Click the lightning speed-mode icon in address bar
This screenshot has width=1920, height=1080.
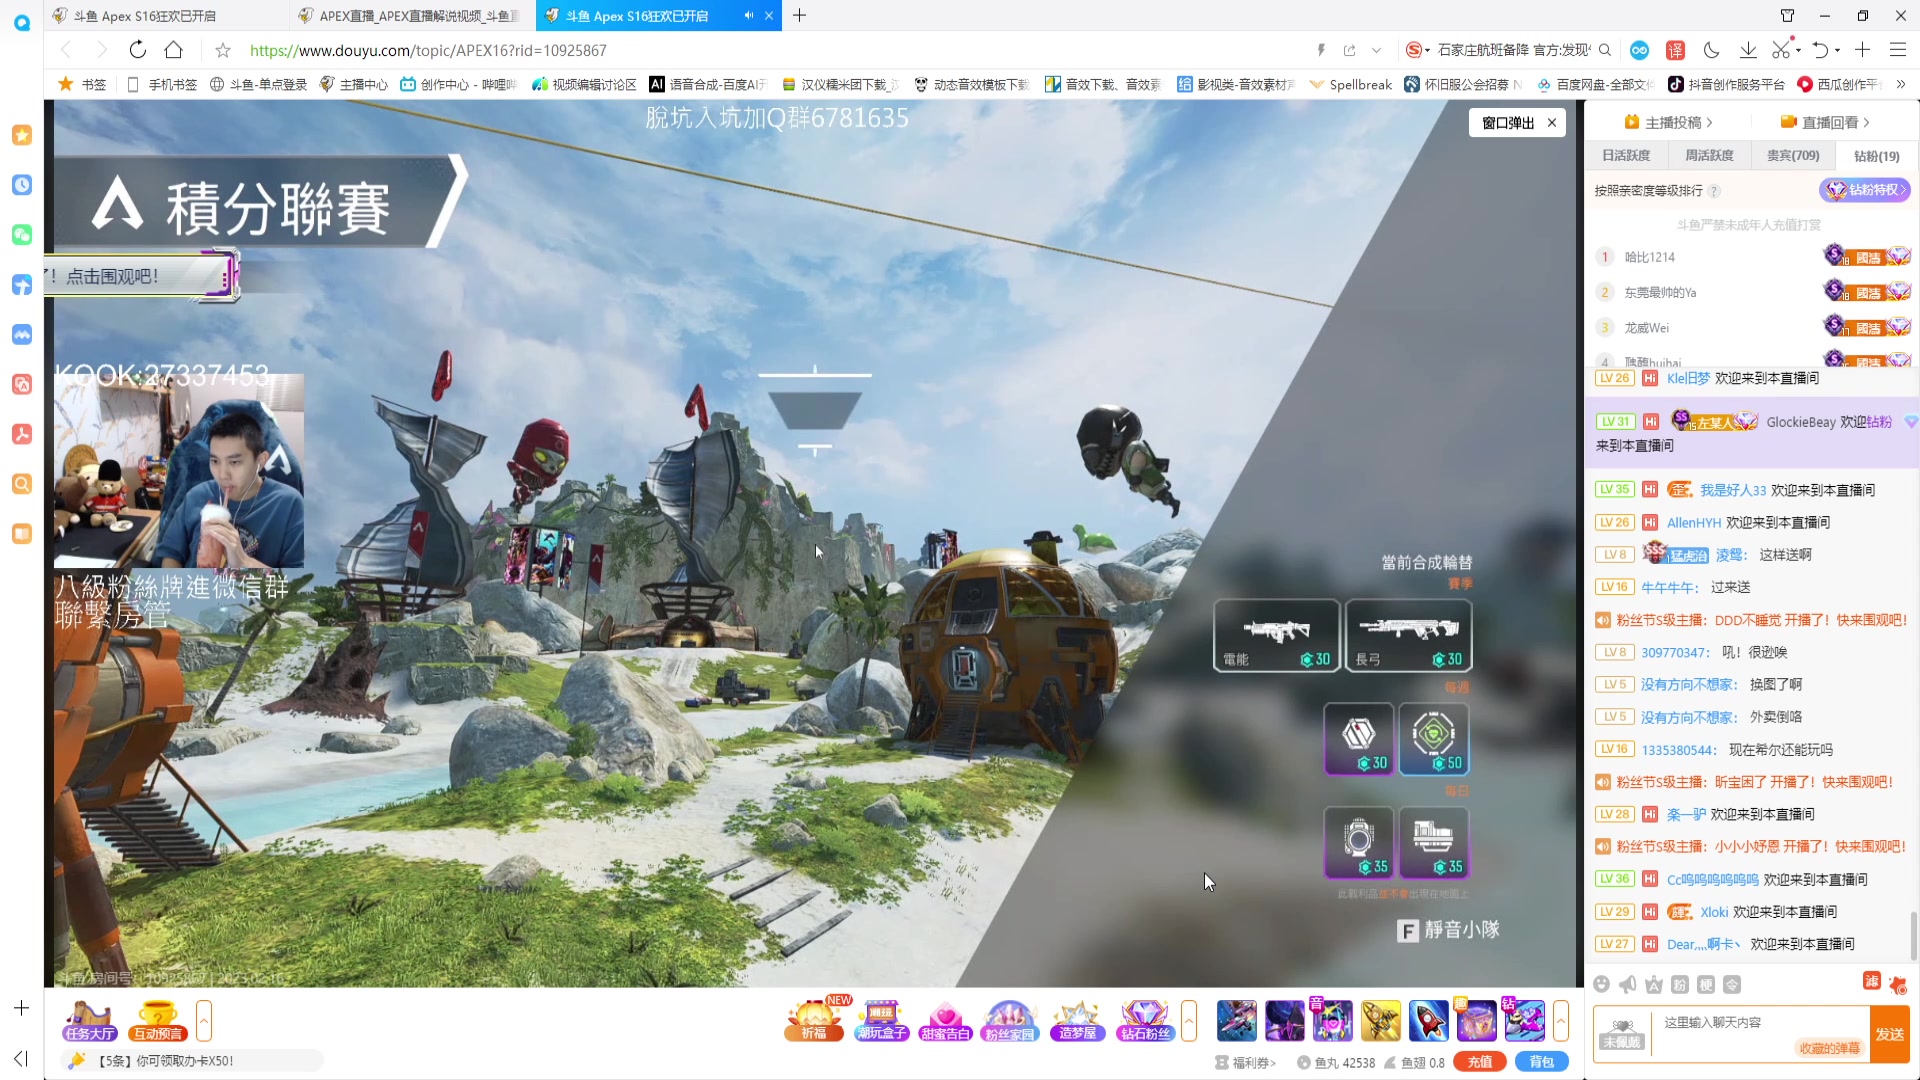click(1321, 50)
